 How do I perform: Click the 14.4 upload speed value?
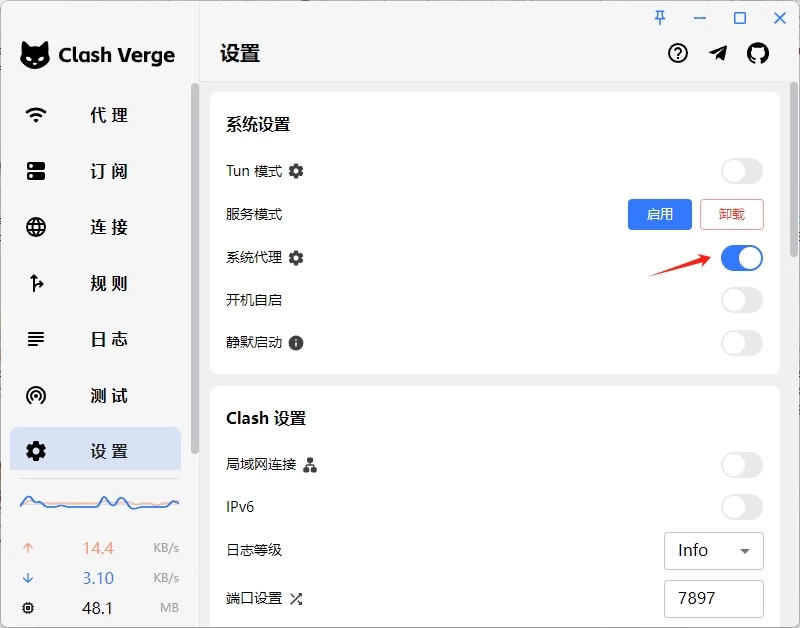point(98,548)
